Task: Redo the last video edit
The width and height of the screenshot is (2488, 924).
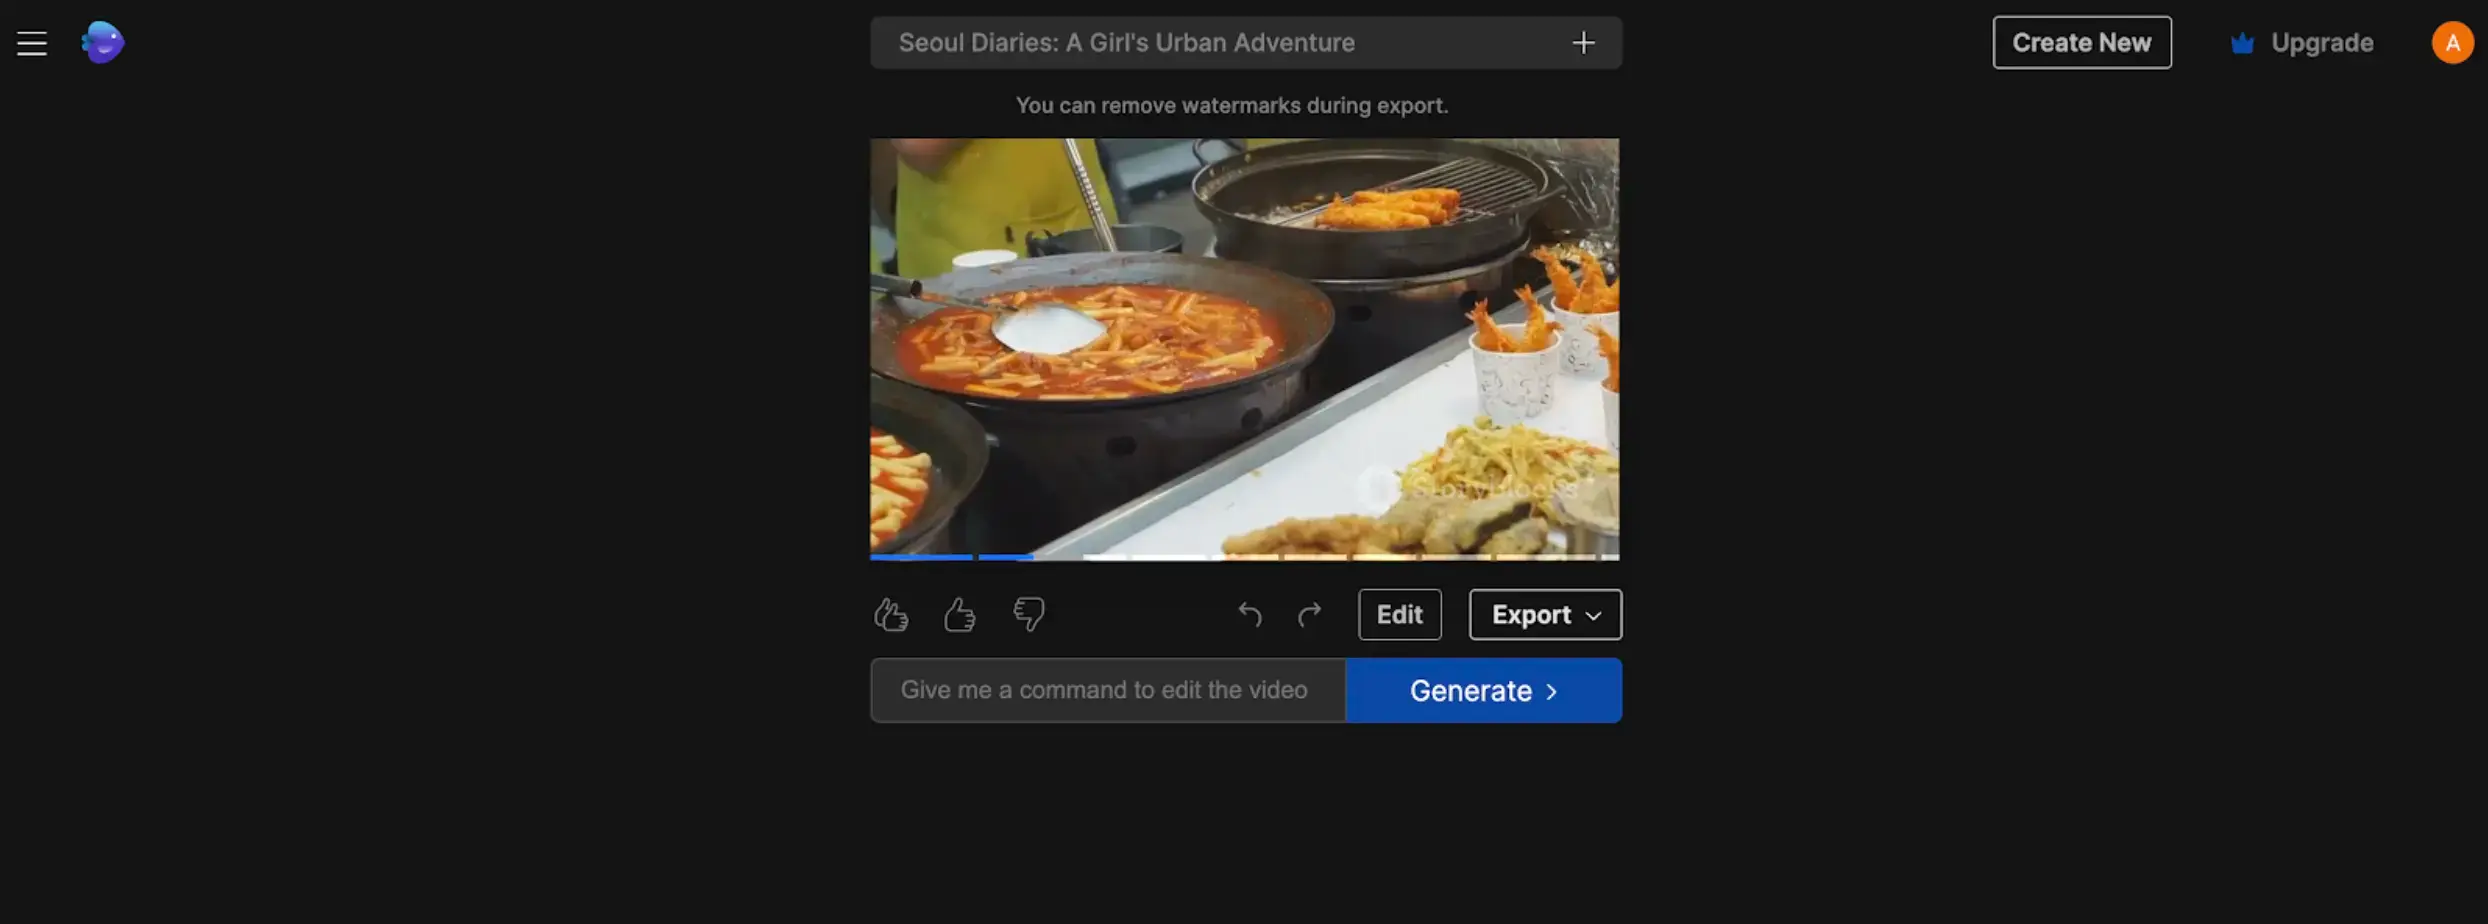Action: [1309, 614]
